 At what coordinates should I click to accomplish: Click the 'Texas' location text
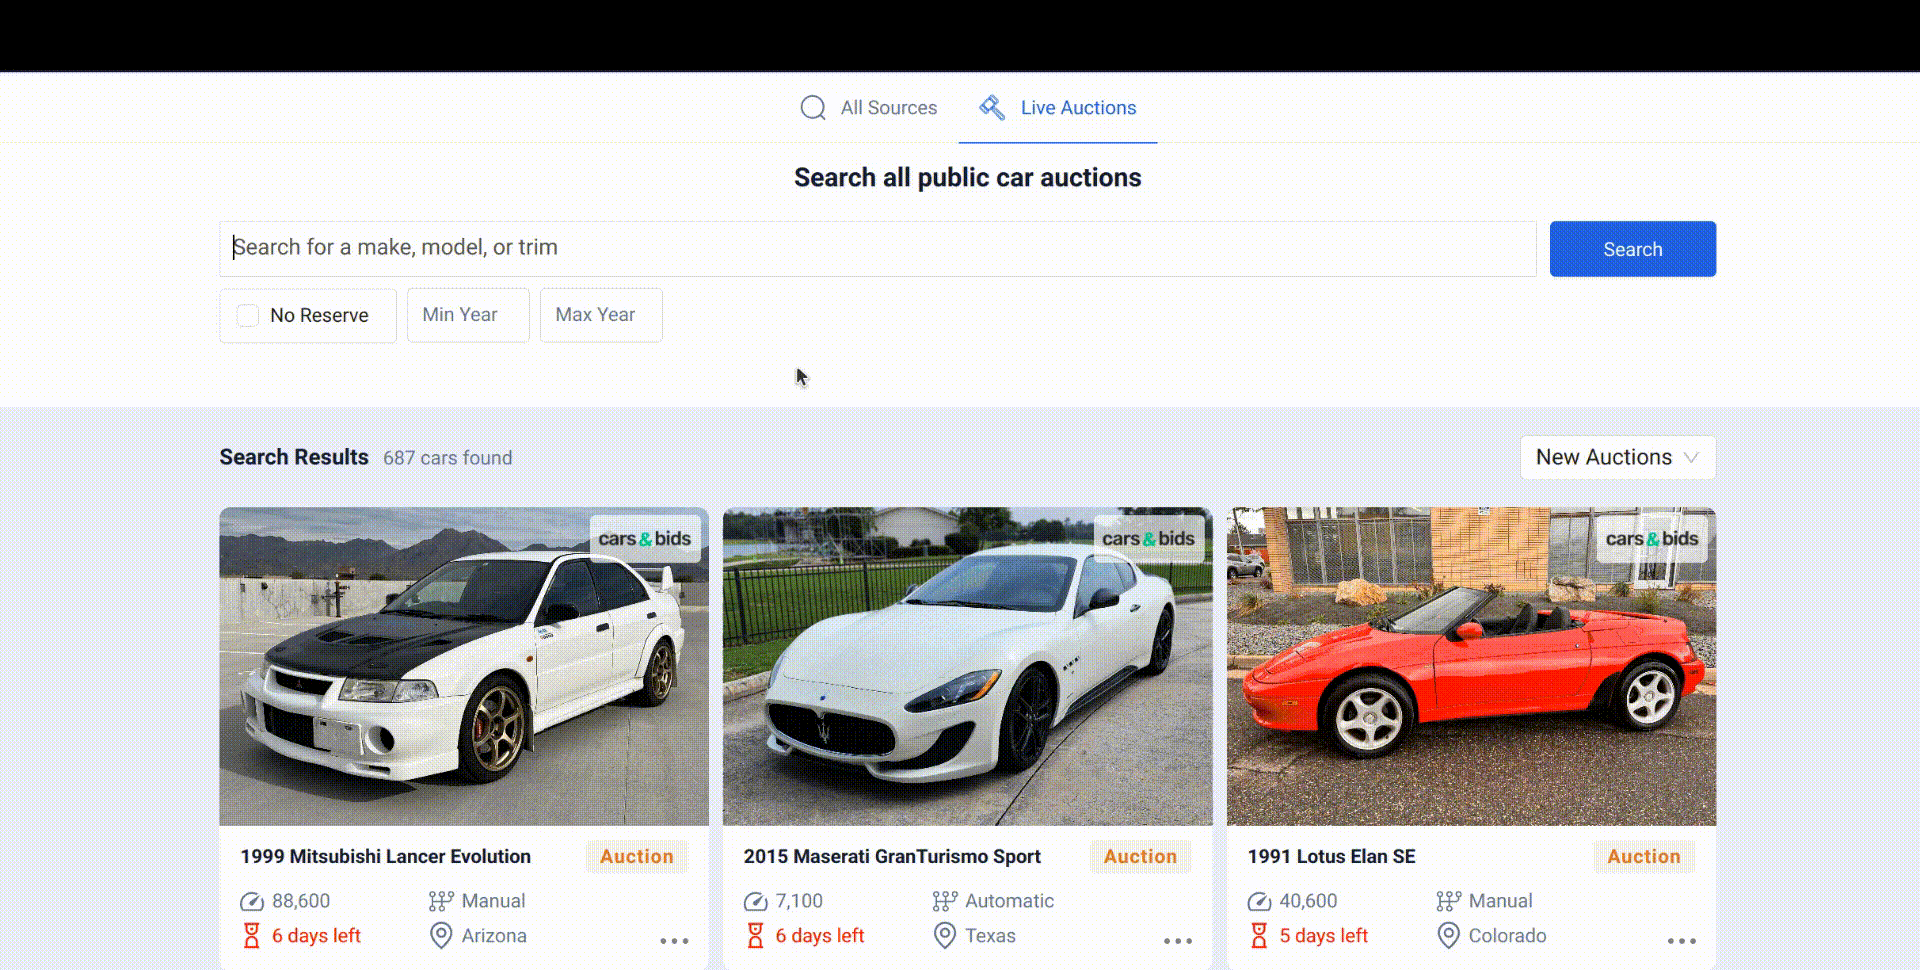pyautogui.click(x=990, y=936)
